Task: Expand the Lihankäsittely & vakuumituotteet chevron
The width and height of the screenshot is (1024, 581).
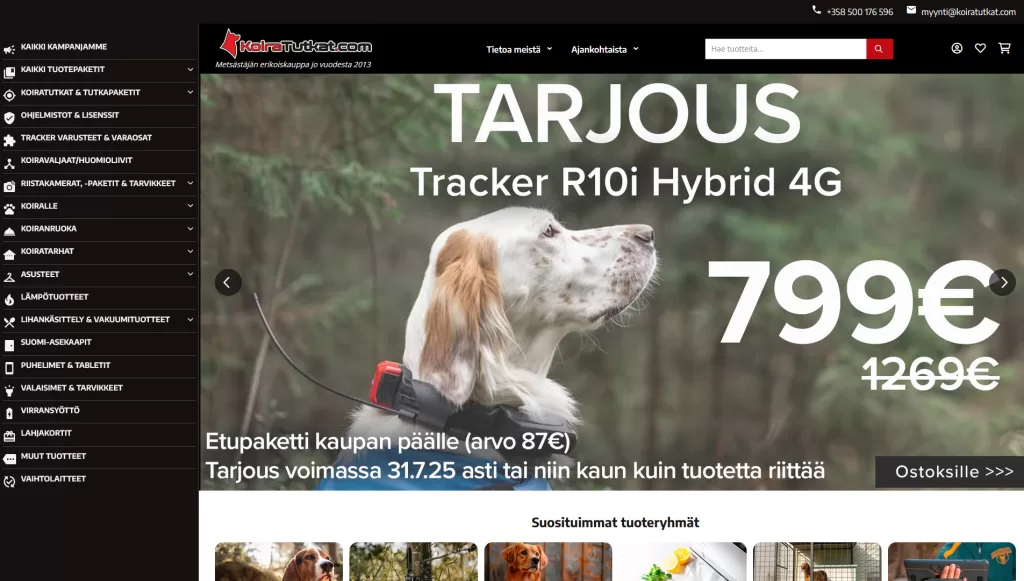Action: pos(190,319)
